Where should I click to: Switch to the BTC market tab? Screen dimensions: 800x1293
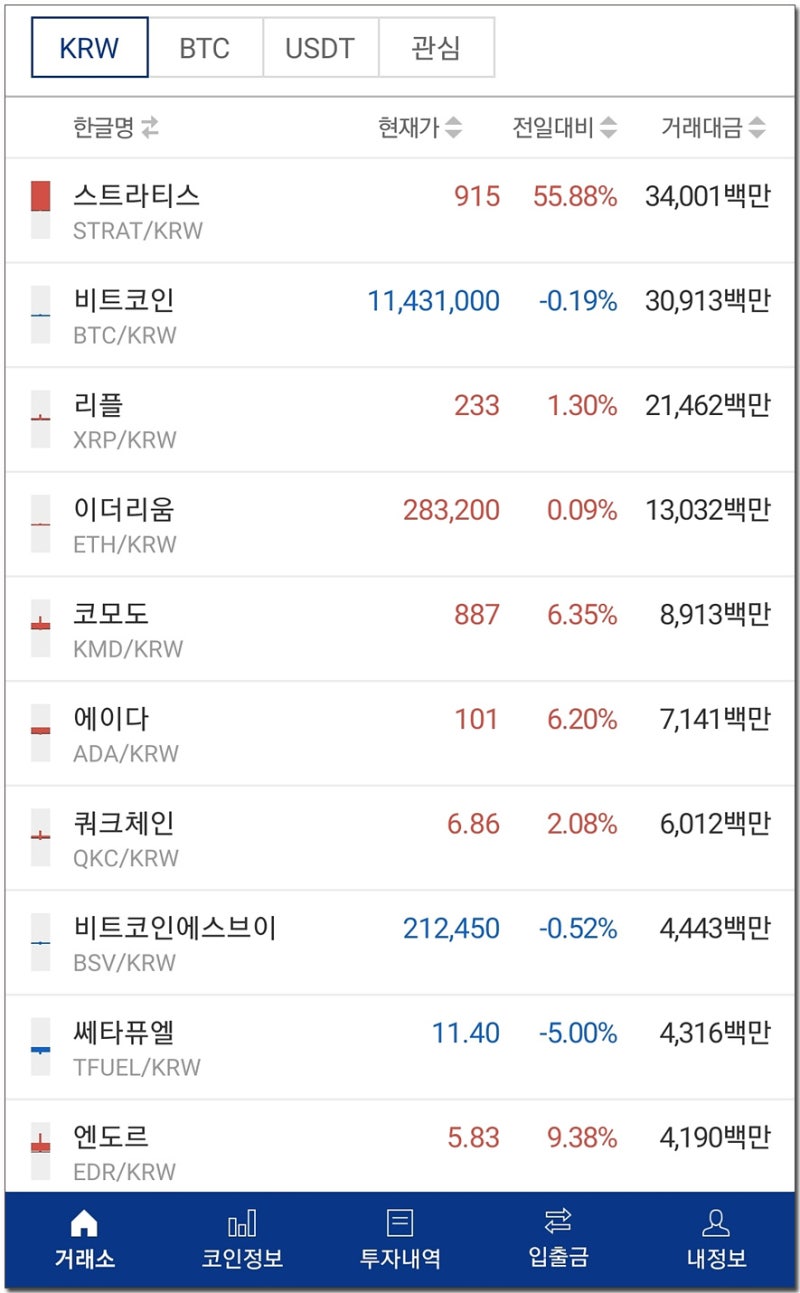click(203, 47)
